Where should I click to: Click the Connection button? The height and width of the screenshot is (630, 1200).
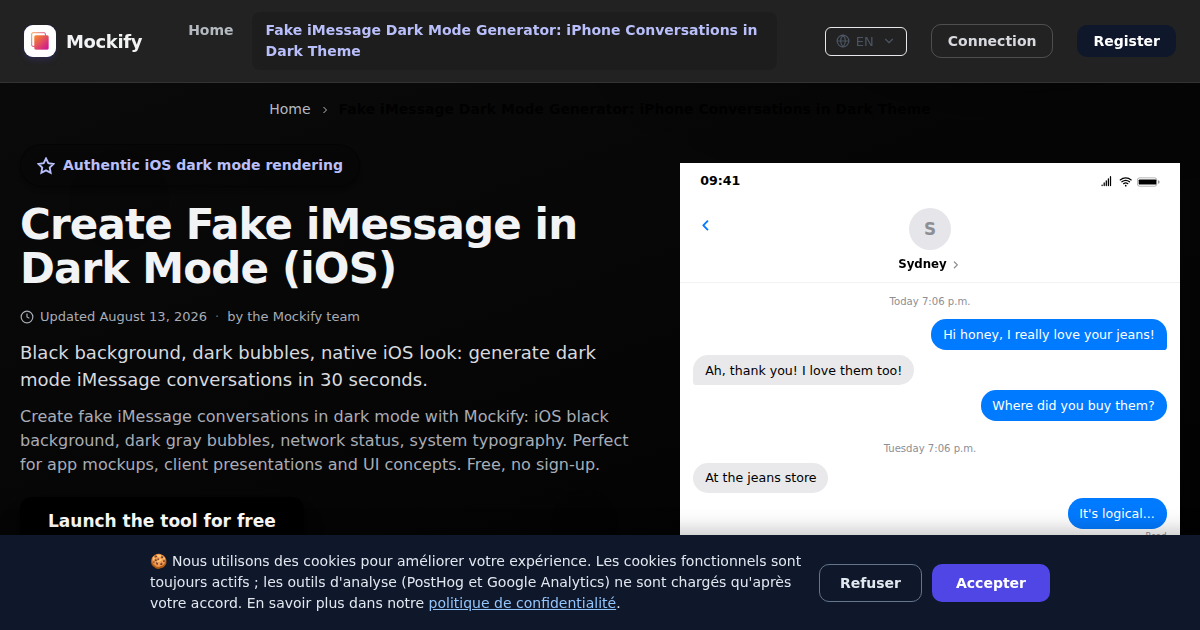(992, 41)
